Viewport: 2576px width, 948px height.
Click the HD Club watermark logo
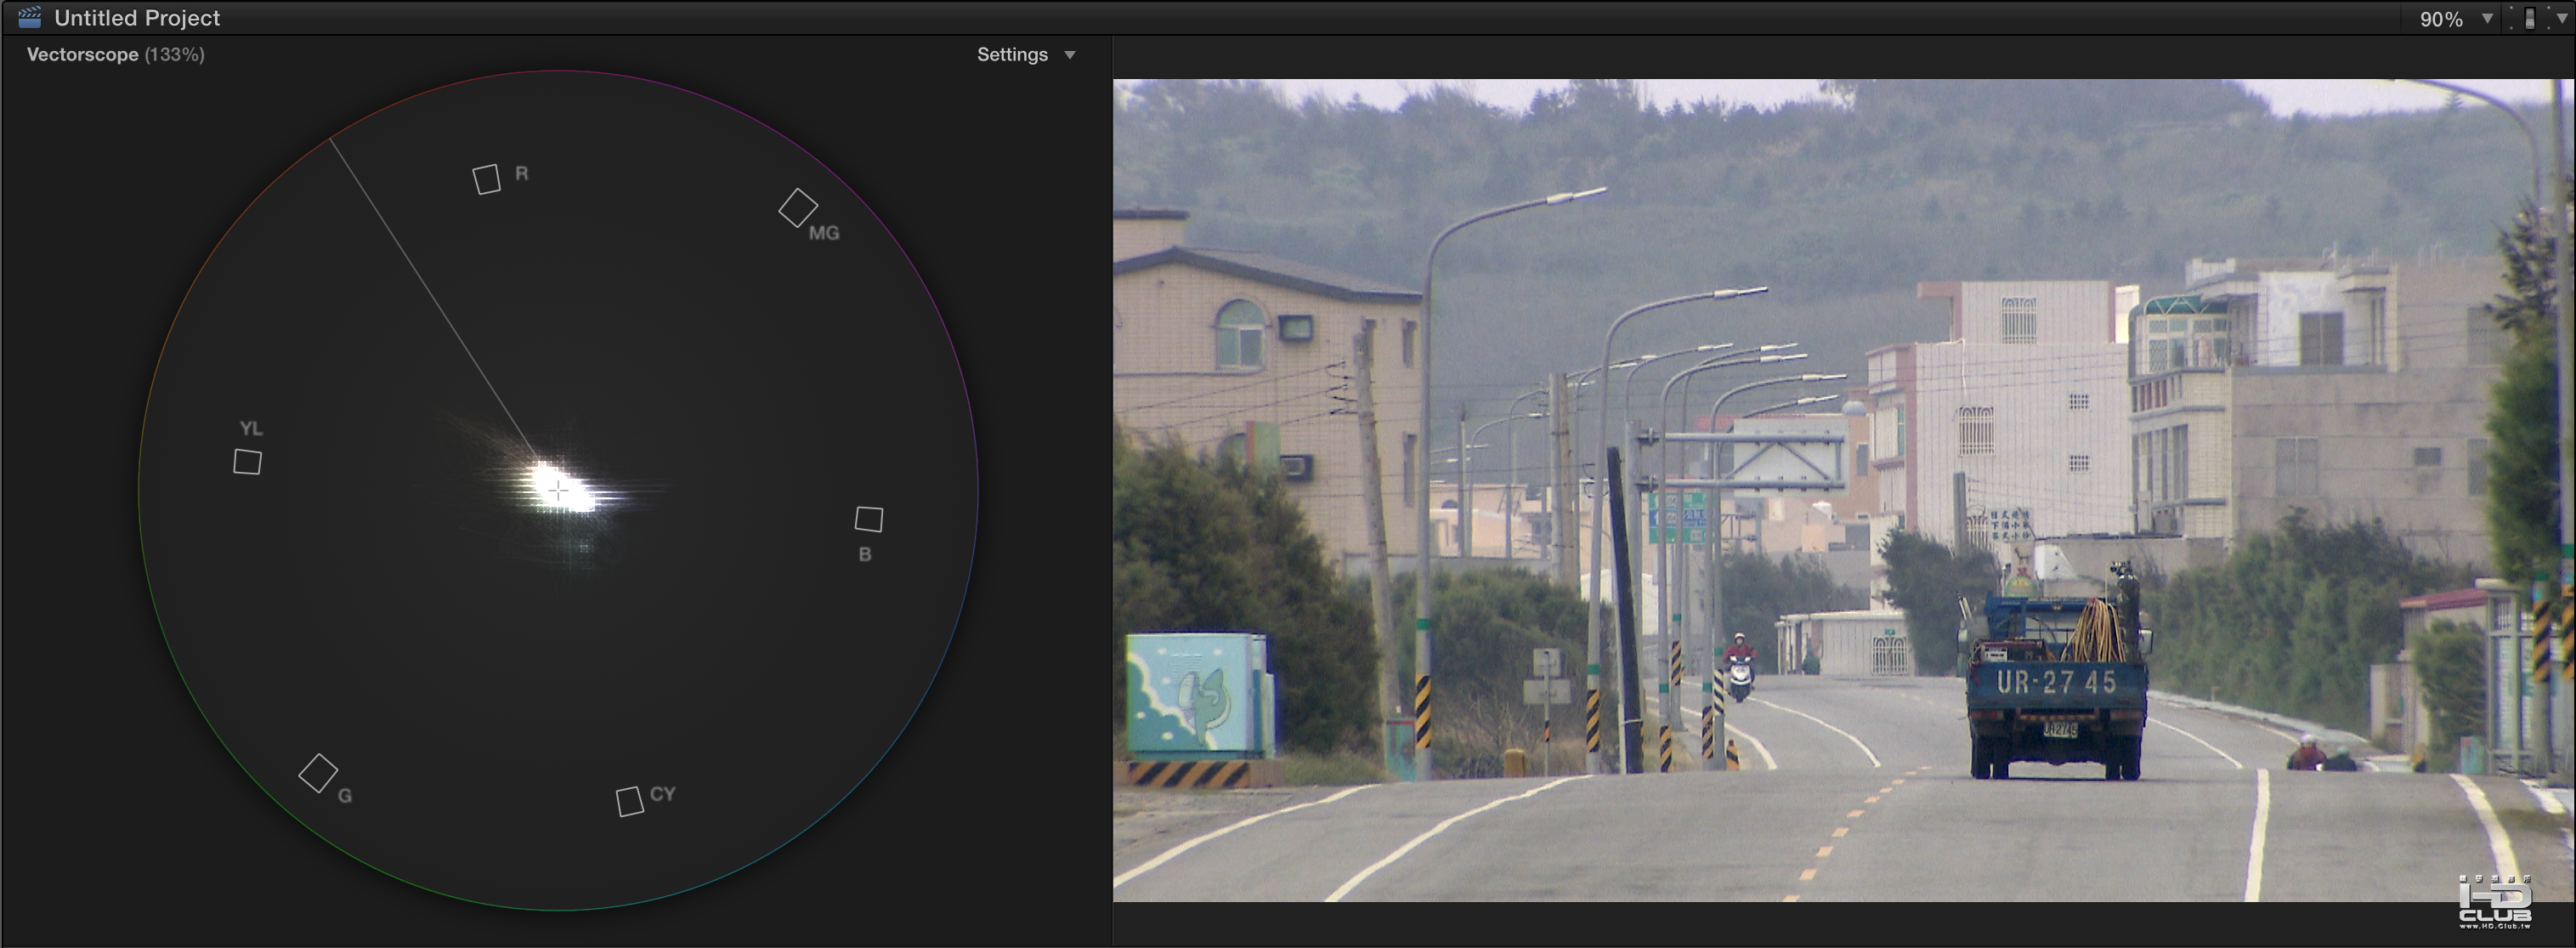[2494, 901]
